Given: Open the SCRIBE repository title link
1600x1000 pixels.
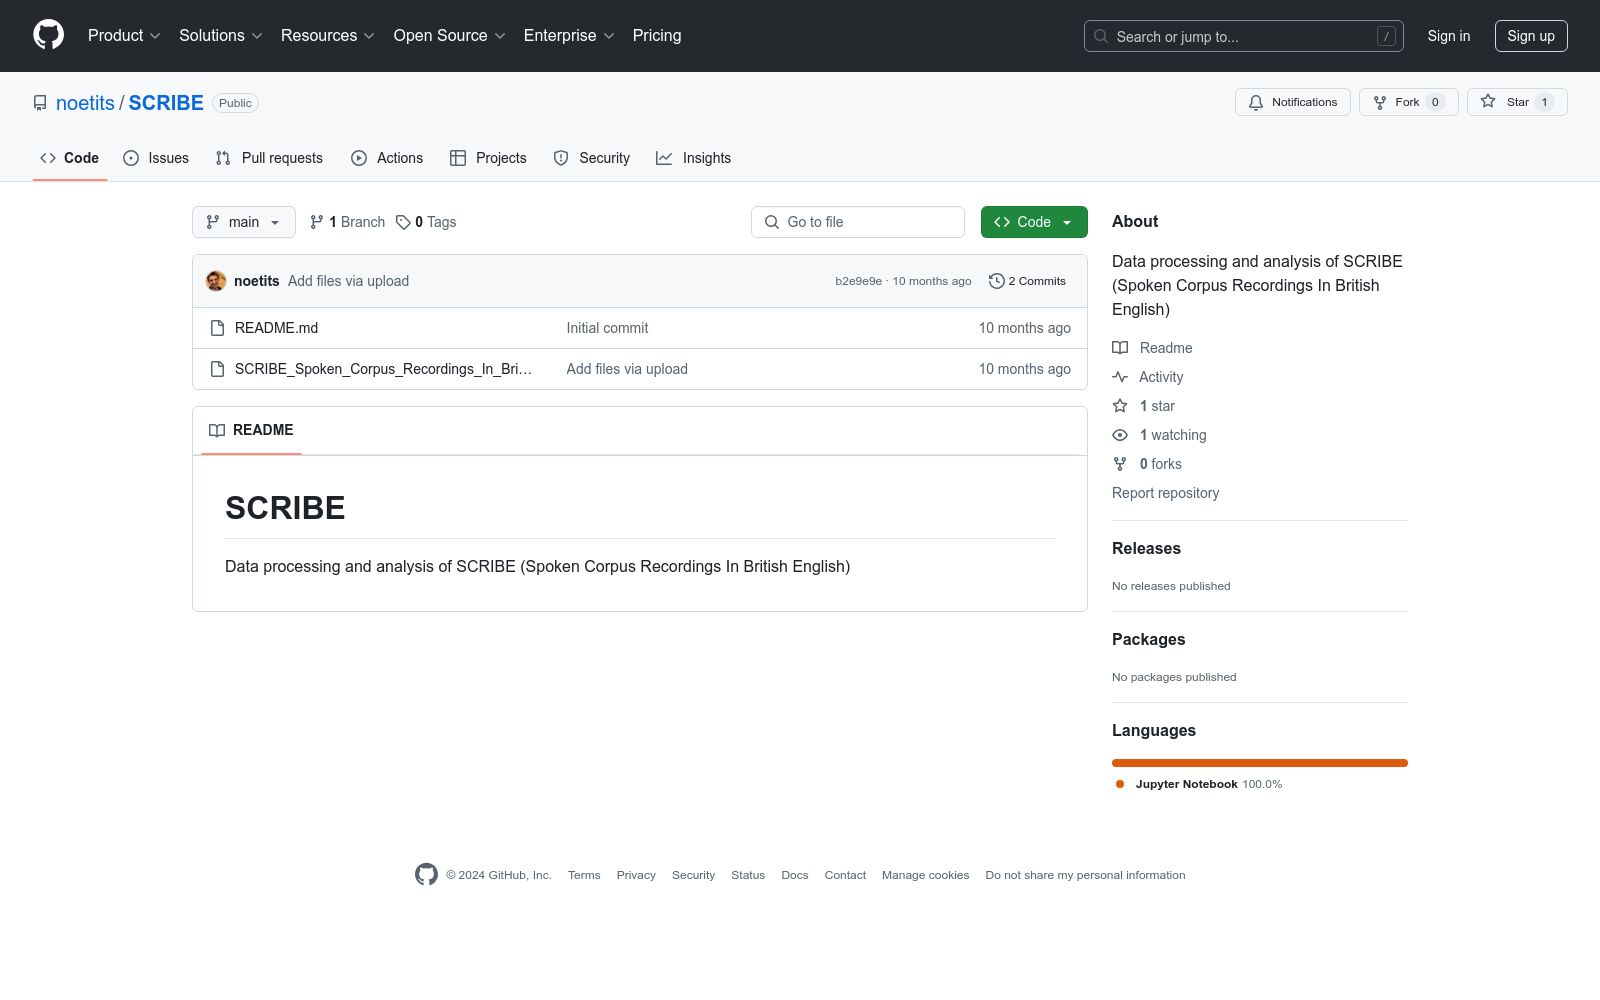Looking at the screenshot, I should coord(166,103).
